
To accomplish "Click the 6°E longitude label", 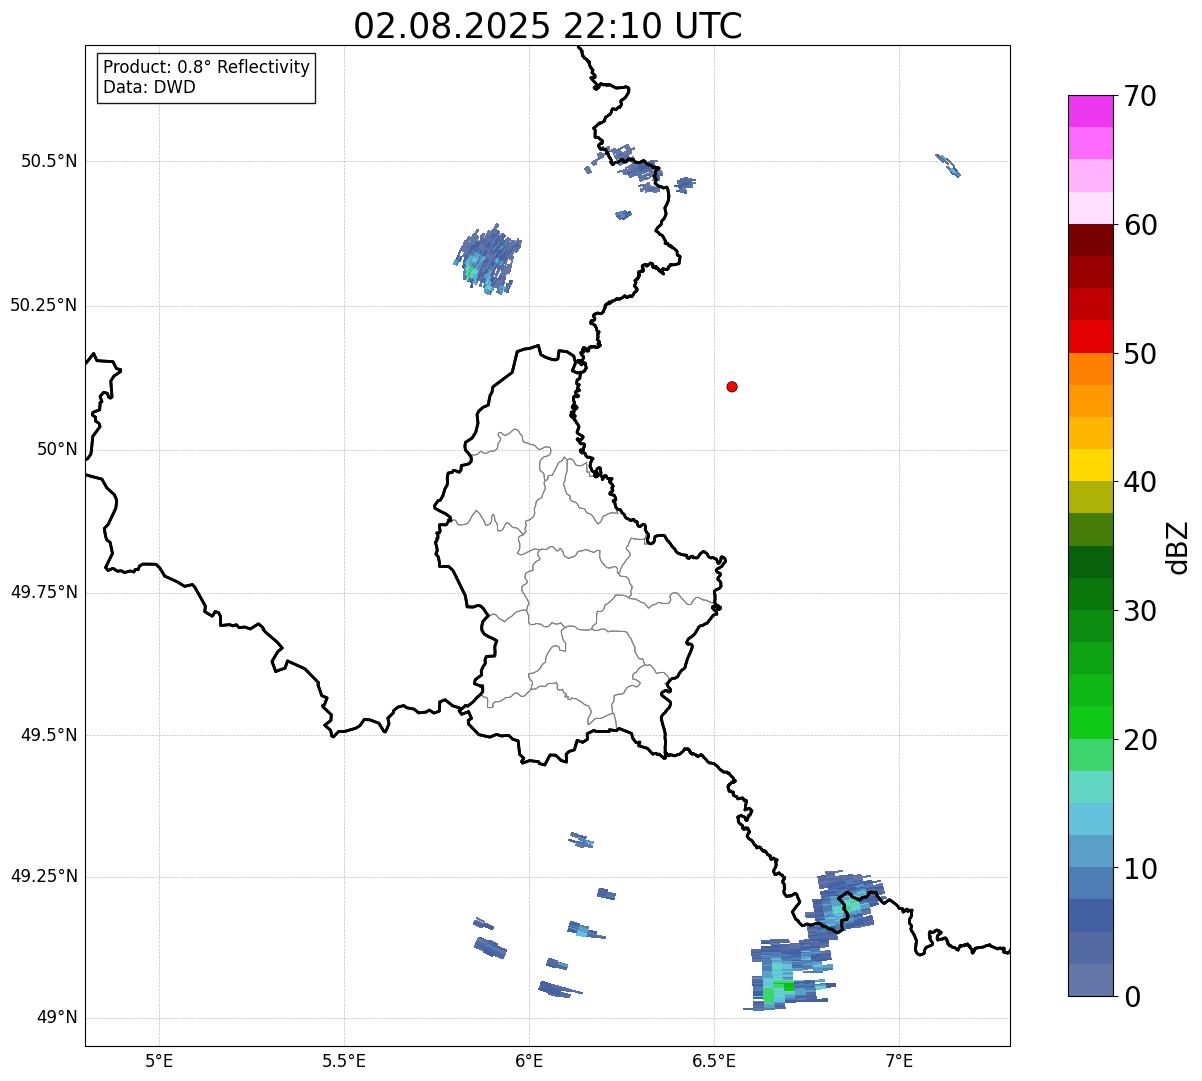I will click(x=529, y=1061).
